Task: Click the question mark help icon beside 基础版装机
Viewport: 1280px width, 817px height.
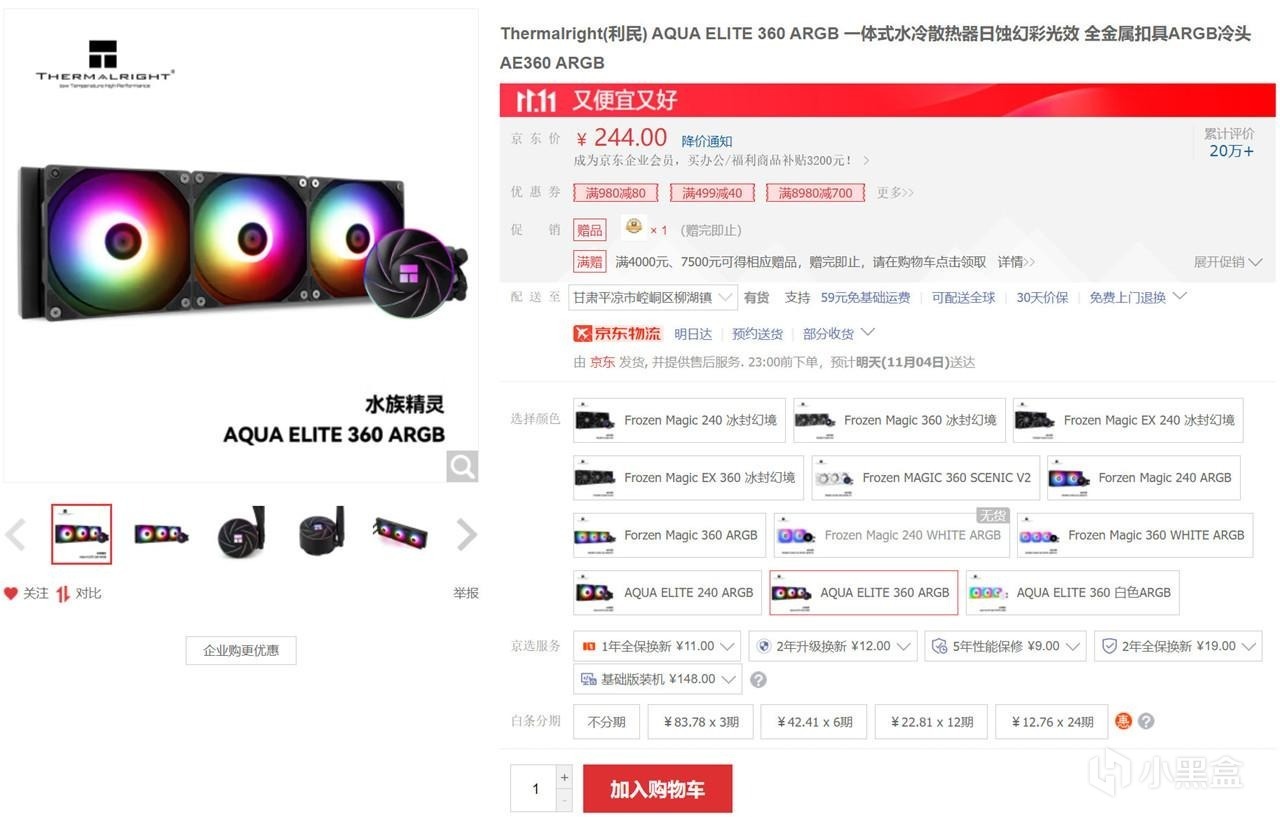Action: coord(759,680)
